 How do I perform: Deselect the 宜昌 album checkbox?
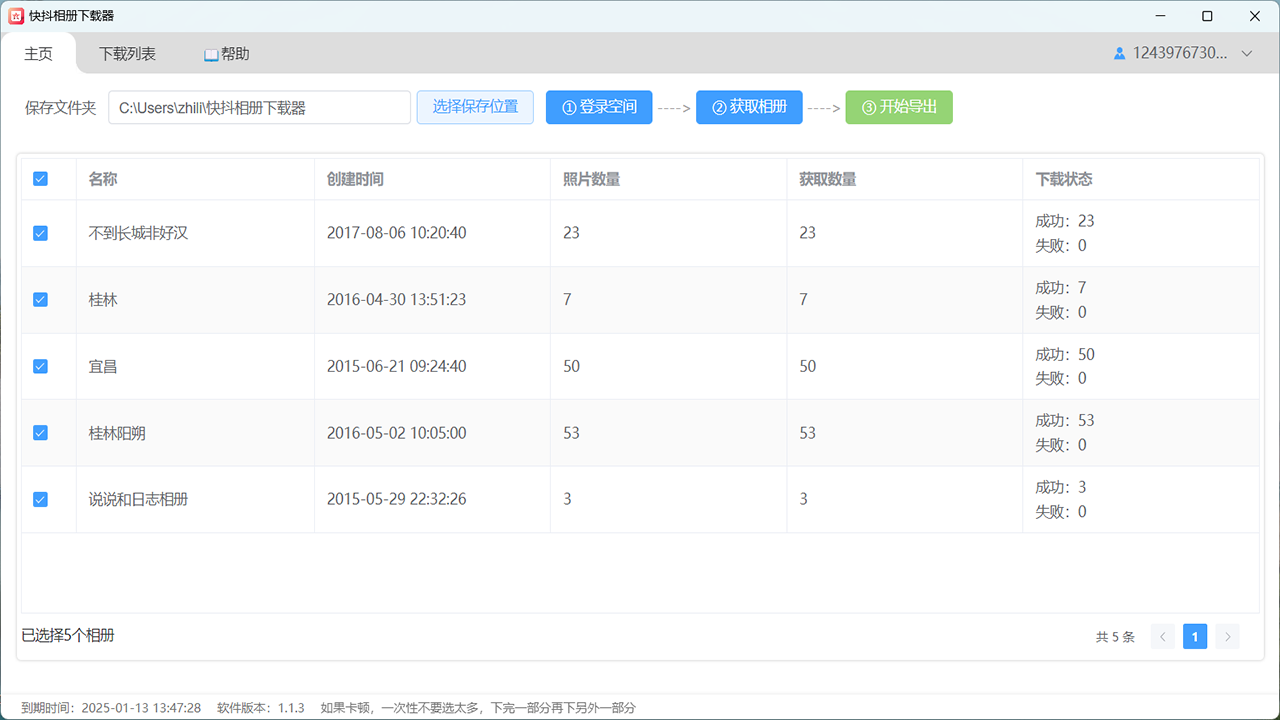coord(40,366)
